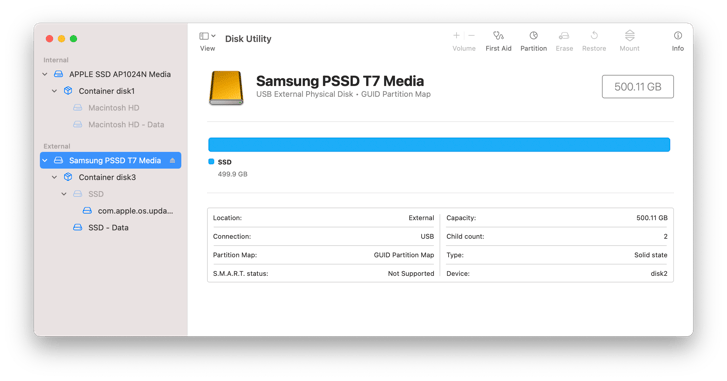Click the remove Volume minus button

coord(472,36)
